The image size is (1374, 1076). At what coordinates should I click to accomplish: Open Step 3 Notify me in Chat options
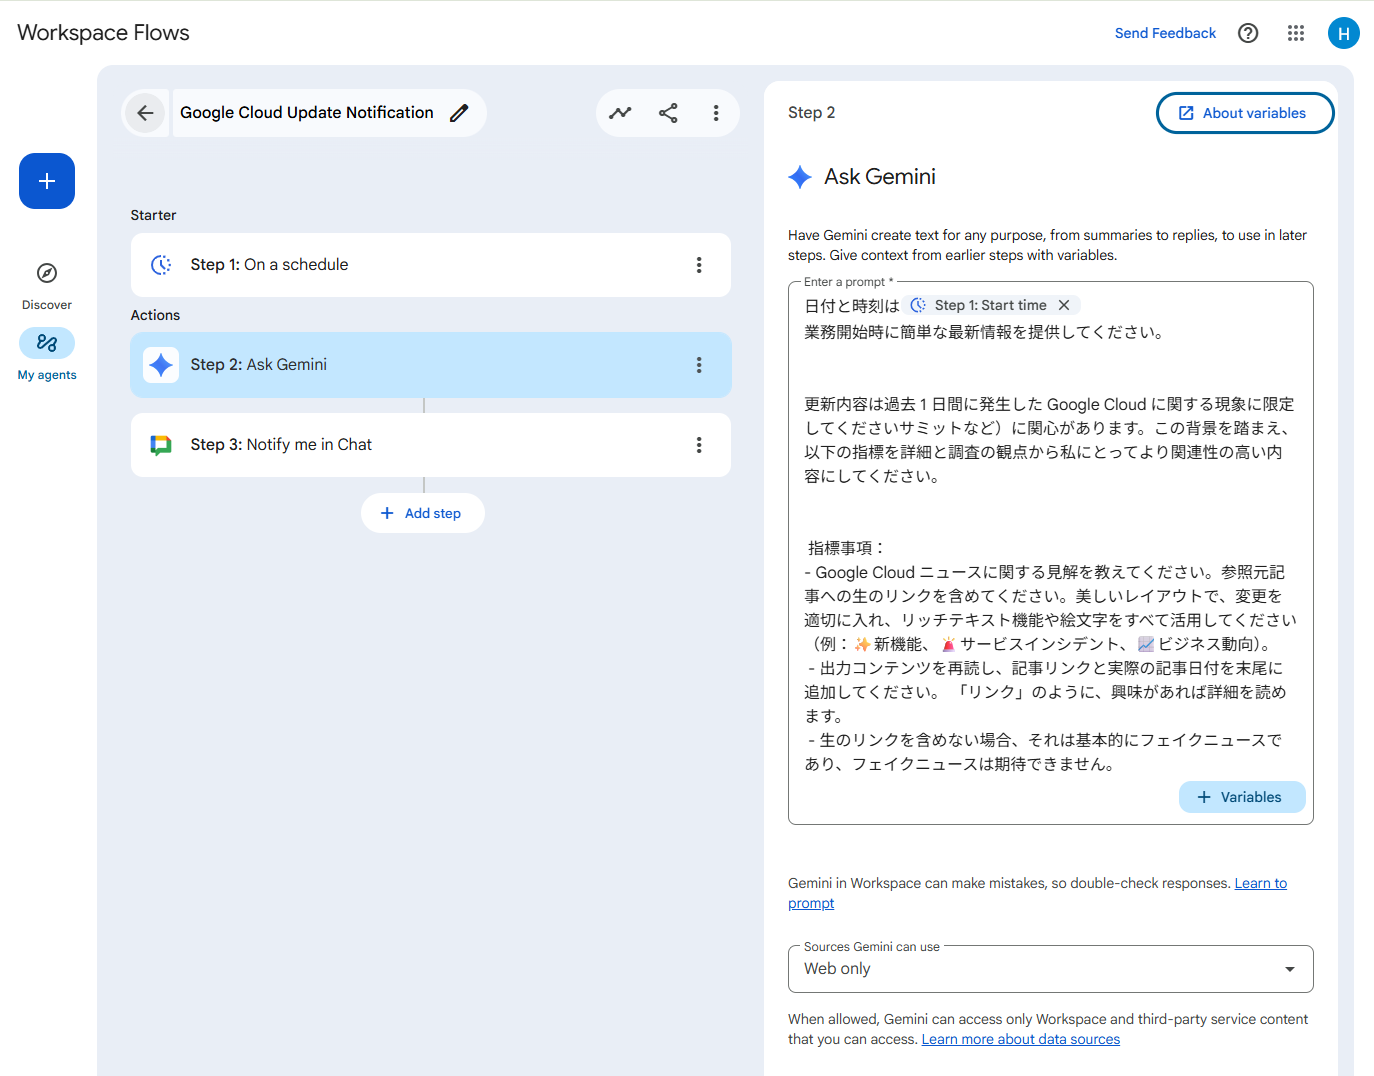699,445
